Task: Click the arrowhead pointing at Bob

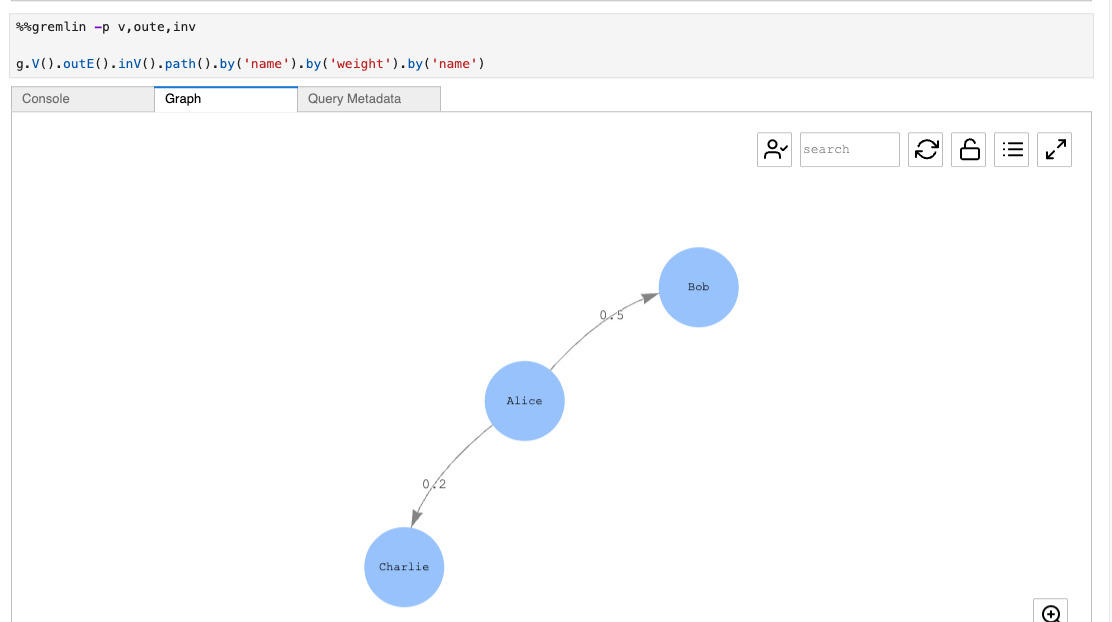Action: point(649,297)
